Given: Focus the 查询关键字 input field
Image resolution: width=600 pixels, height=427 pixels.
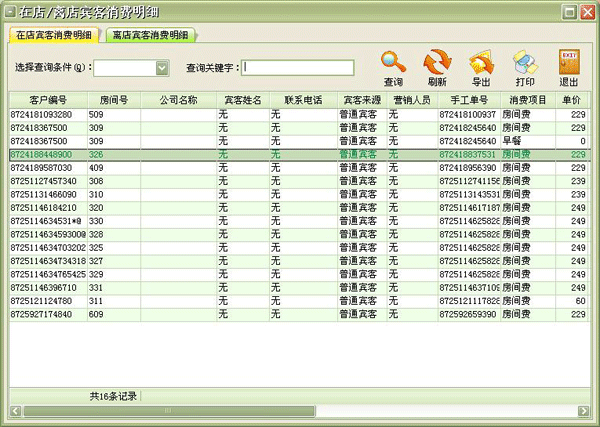Looking at the screenshot, I should [x=298, y=68].
